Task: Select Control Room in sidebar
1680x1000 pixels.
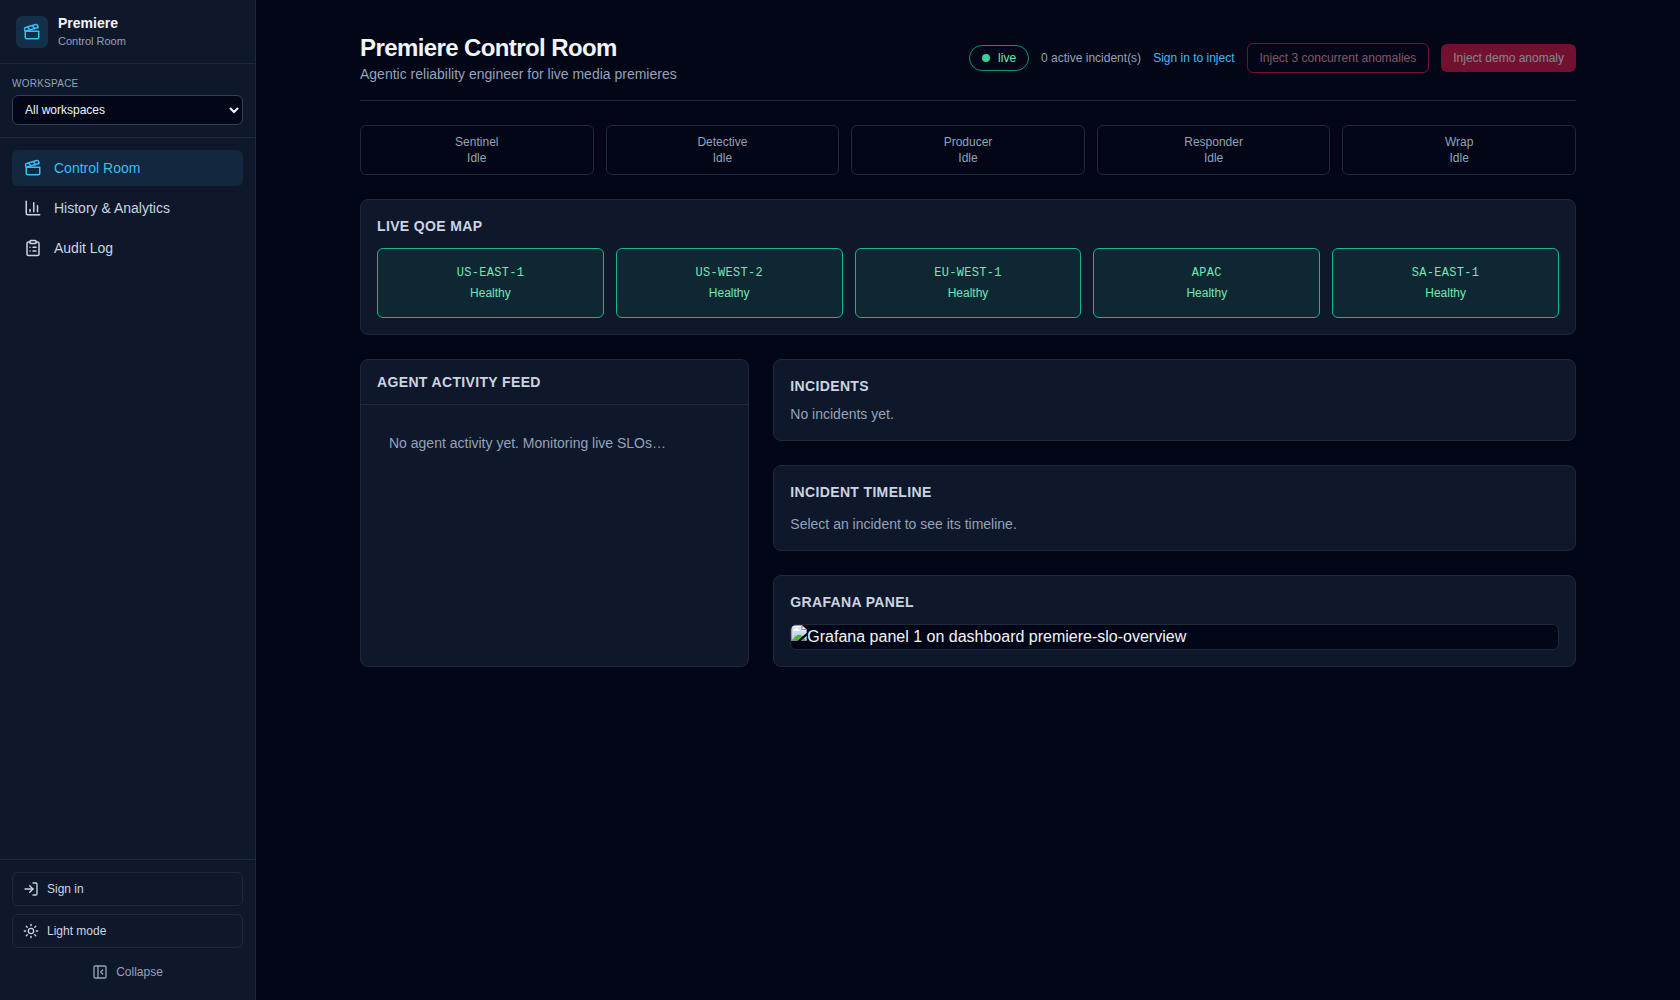Action: [127, 168]
